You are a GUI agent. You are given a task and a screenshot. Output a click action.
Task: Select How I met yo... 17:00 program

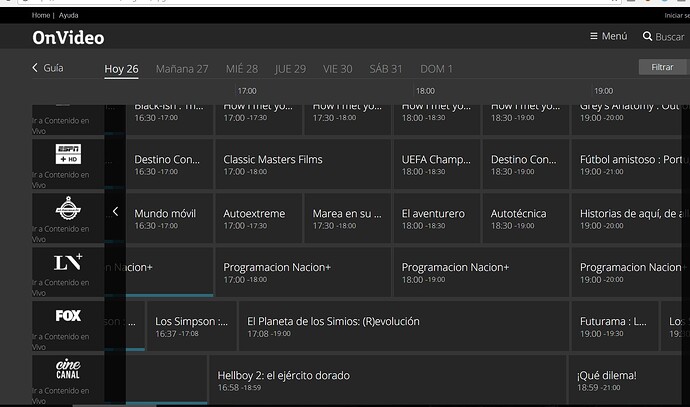pos(258,118)
